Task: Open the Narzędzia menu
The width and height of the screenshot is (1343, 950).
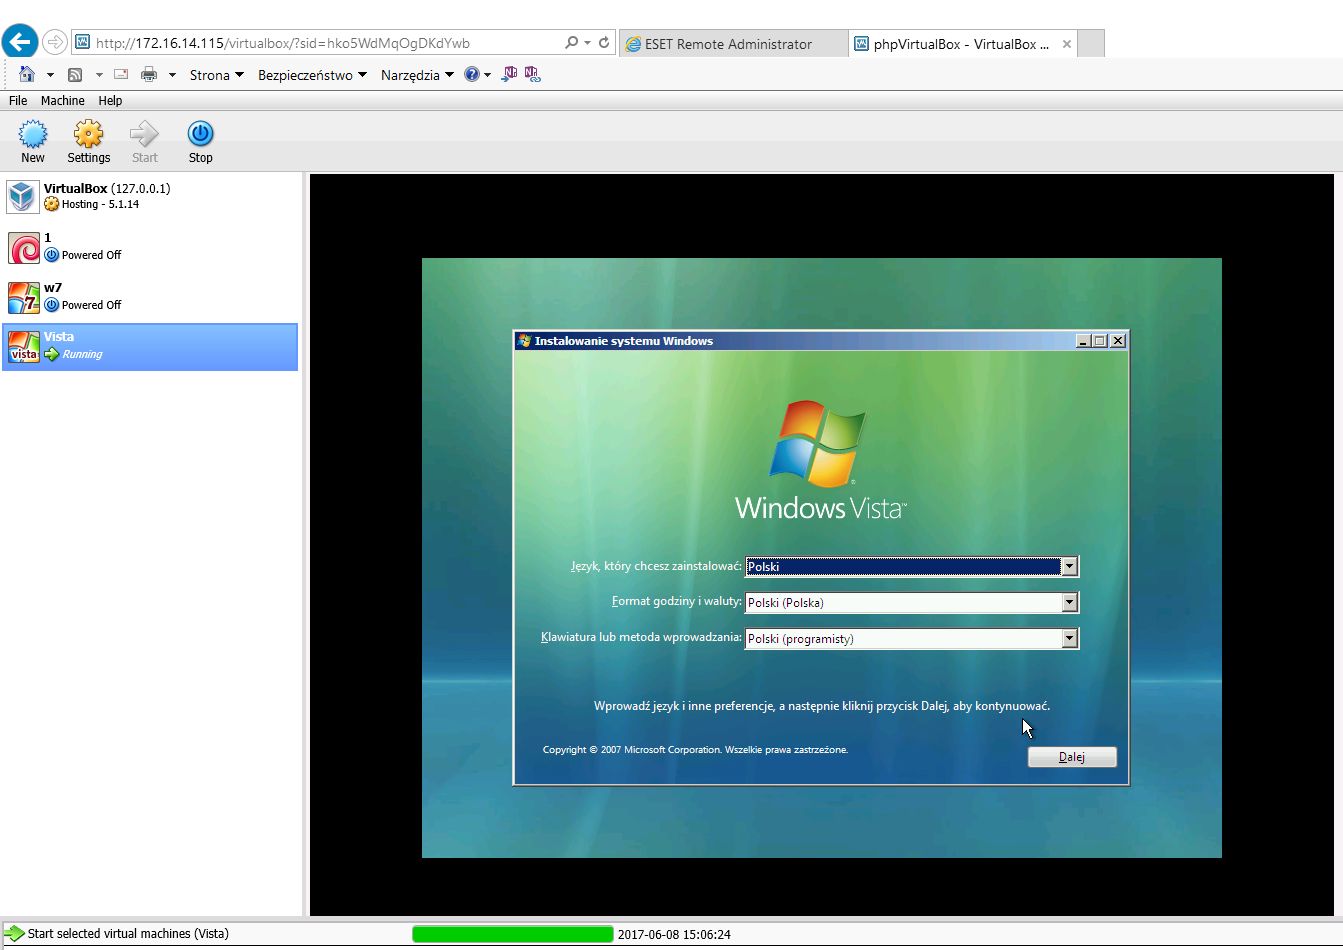Action: 417,75
